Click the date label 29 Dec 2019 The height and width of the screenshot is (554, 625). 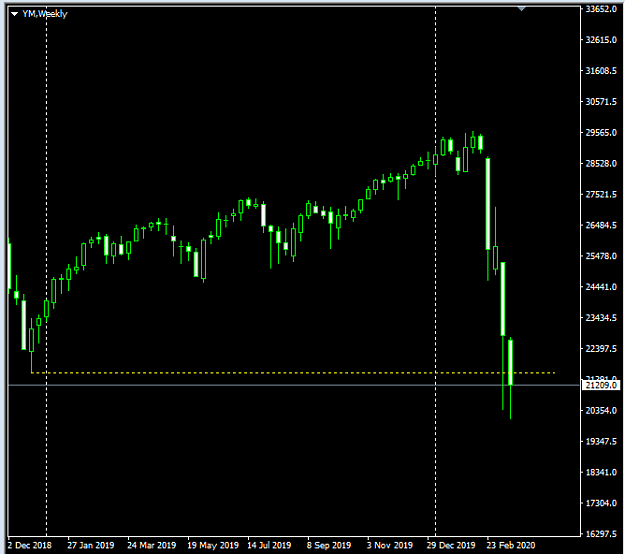pyautogui.click(x=451, y=545)
